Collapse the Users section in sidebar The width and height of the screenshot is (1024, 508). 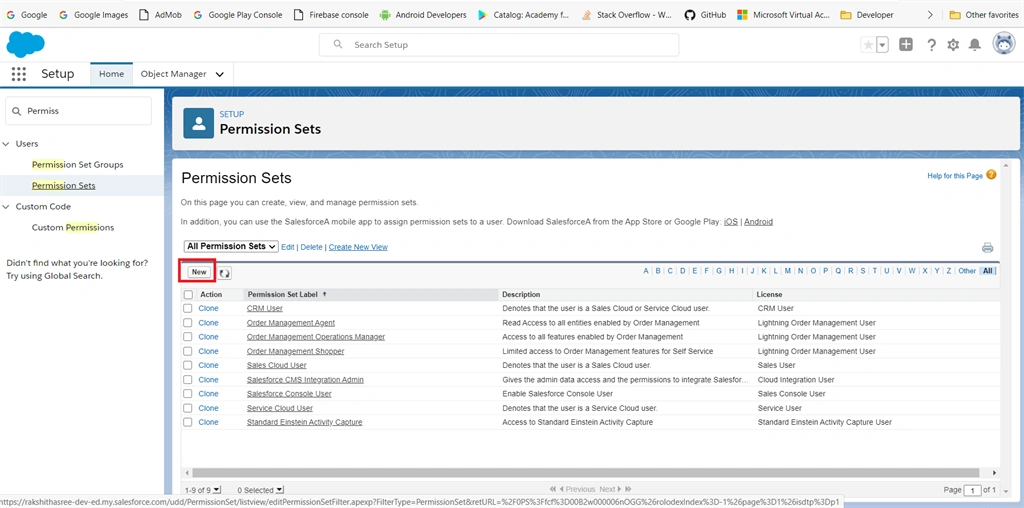(6, 144)
